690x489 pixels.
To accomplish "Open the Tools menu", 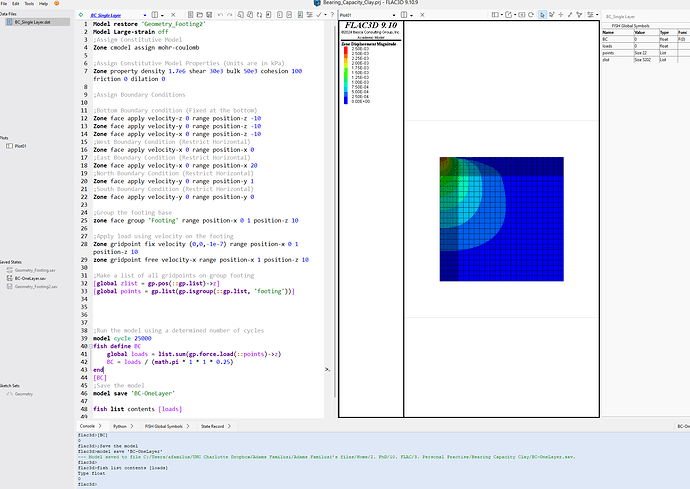I will click(x=29, y=4).
